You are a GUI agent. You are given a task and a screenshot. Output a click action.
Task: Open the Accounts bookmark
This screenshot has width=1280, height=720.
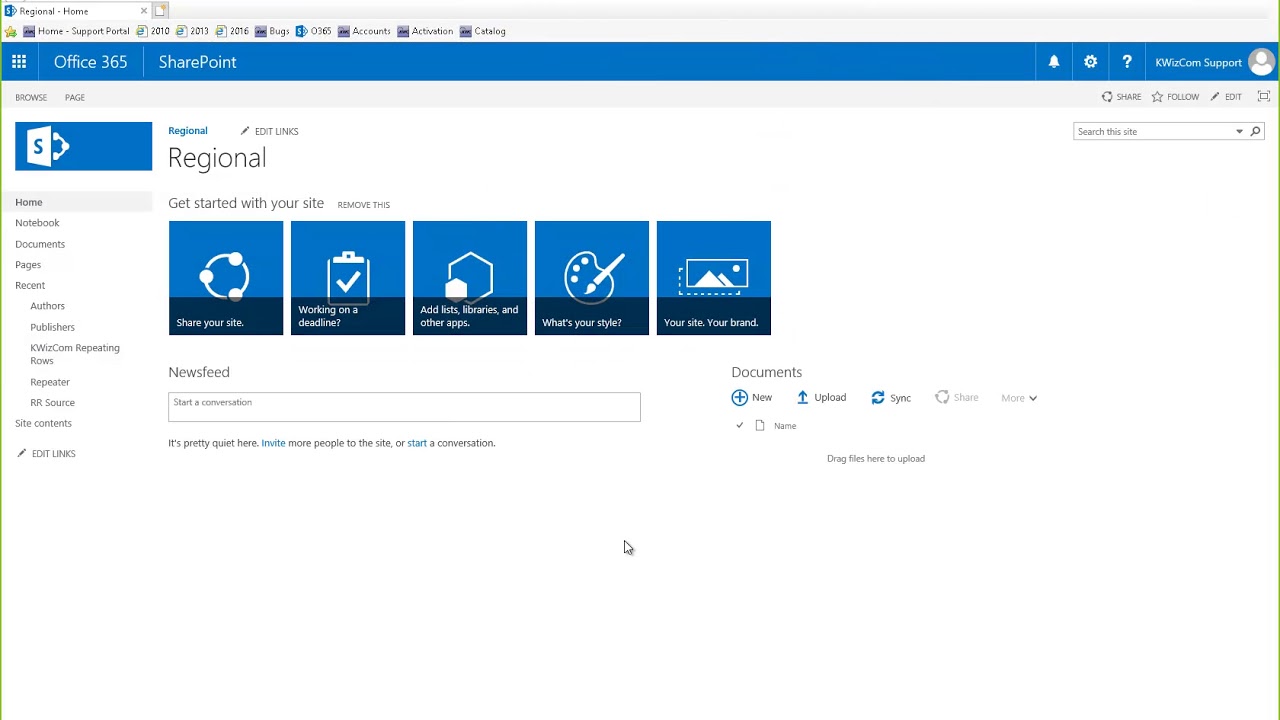point(364,31)
